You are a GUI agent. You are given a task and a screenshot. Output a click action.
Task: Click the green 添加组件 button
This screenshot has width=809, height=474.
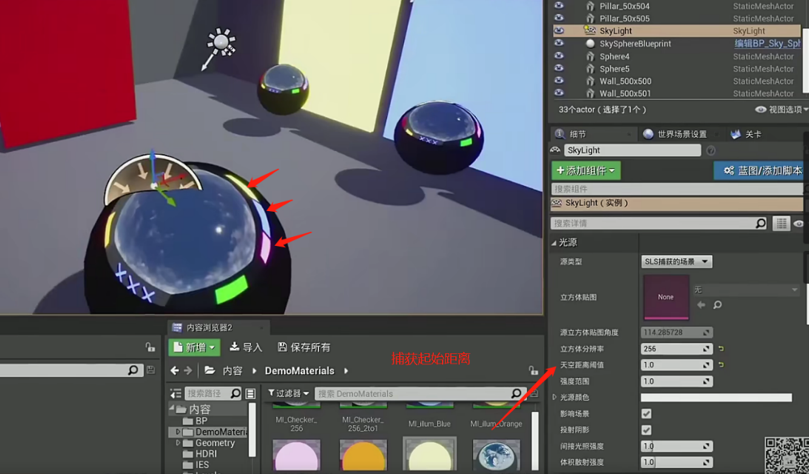click(586, 170)
